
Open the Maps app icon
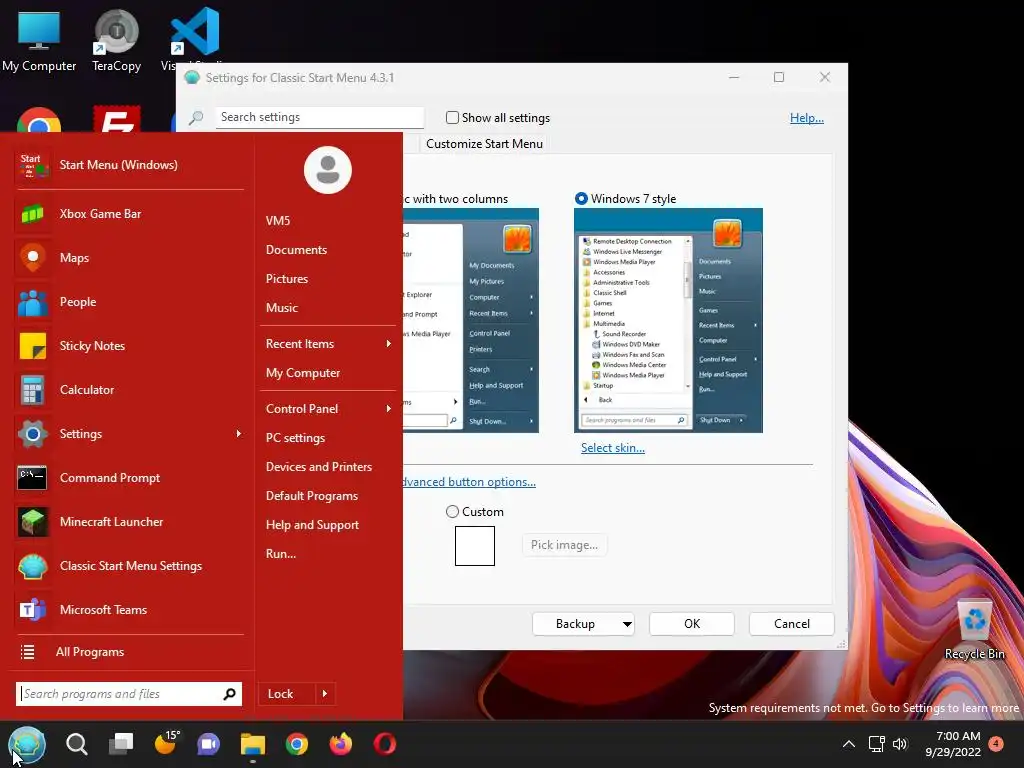pos(33,257)
